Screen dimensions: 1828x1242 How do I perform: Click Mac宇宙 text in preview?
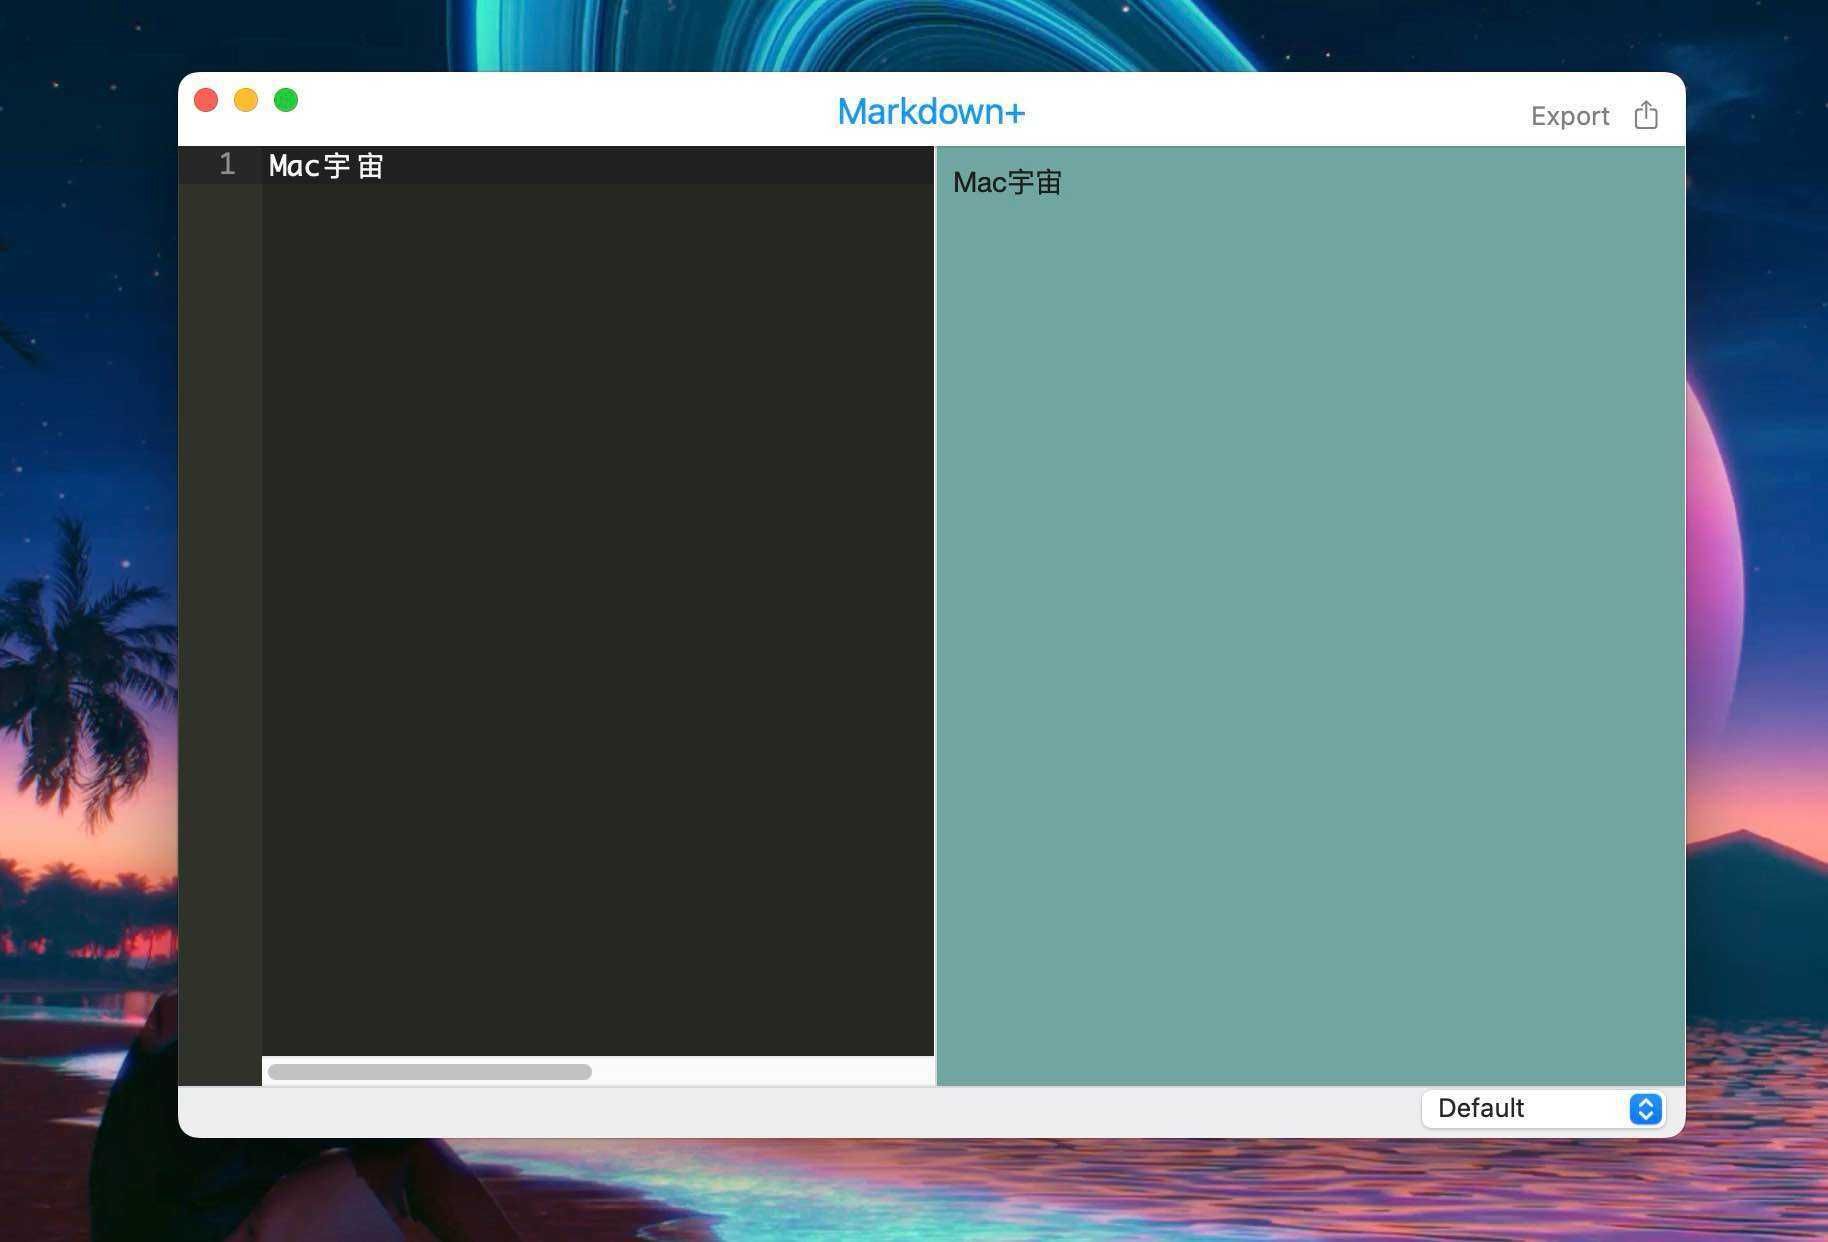click(x=1005, y=182)
